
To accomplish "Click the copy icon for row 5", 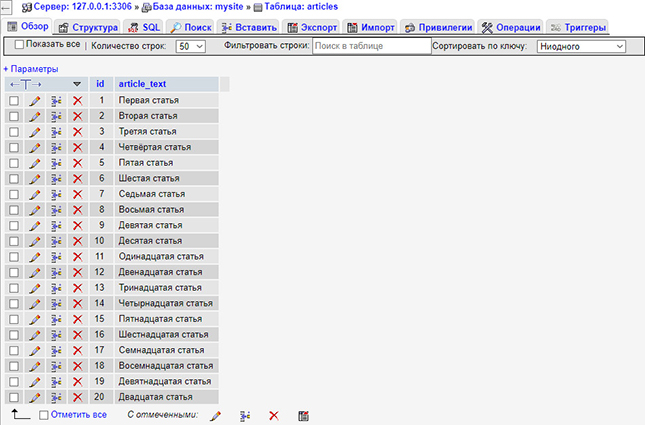I will tap(56, 163).
